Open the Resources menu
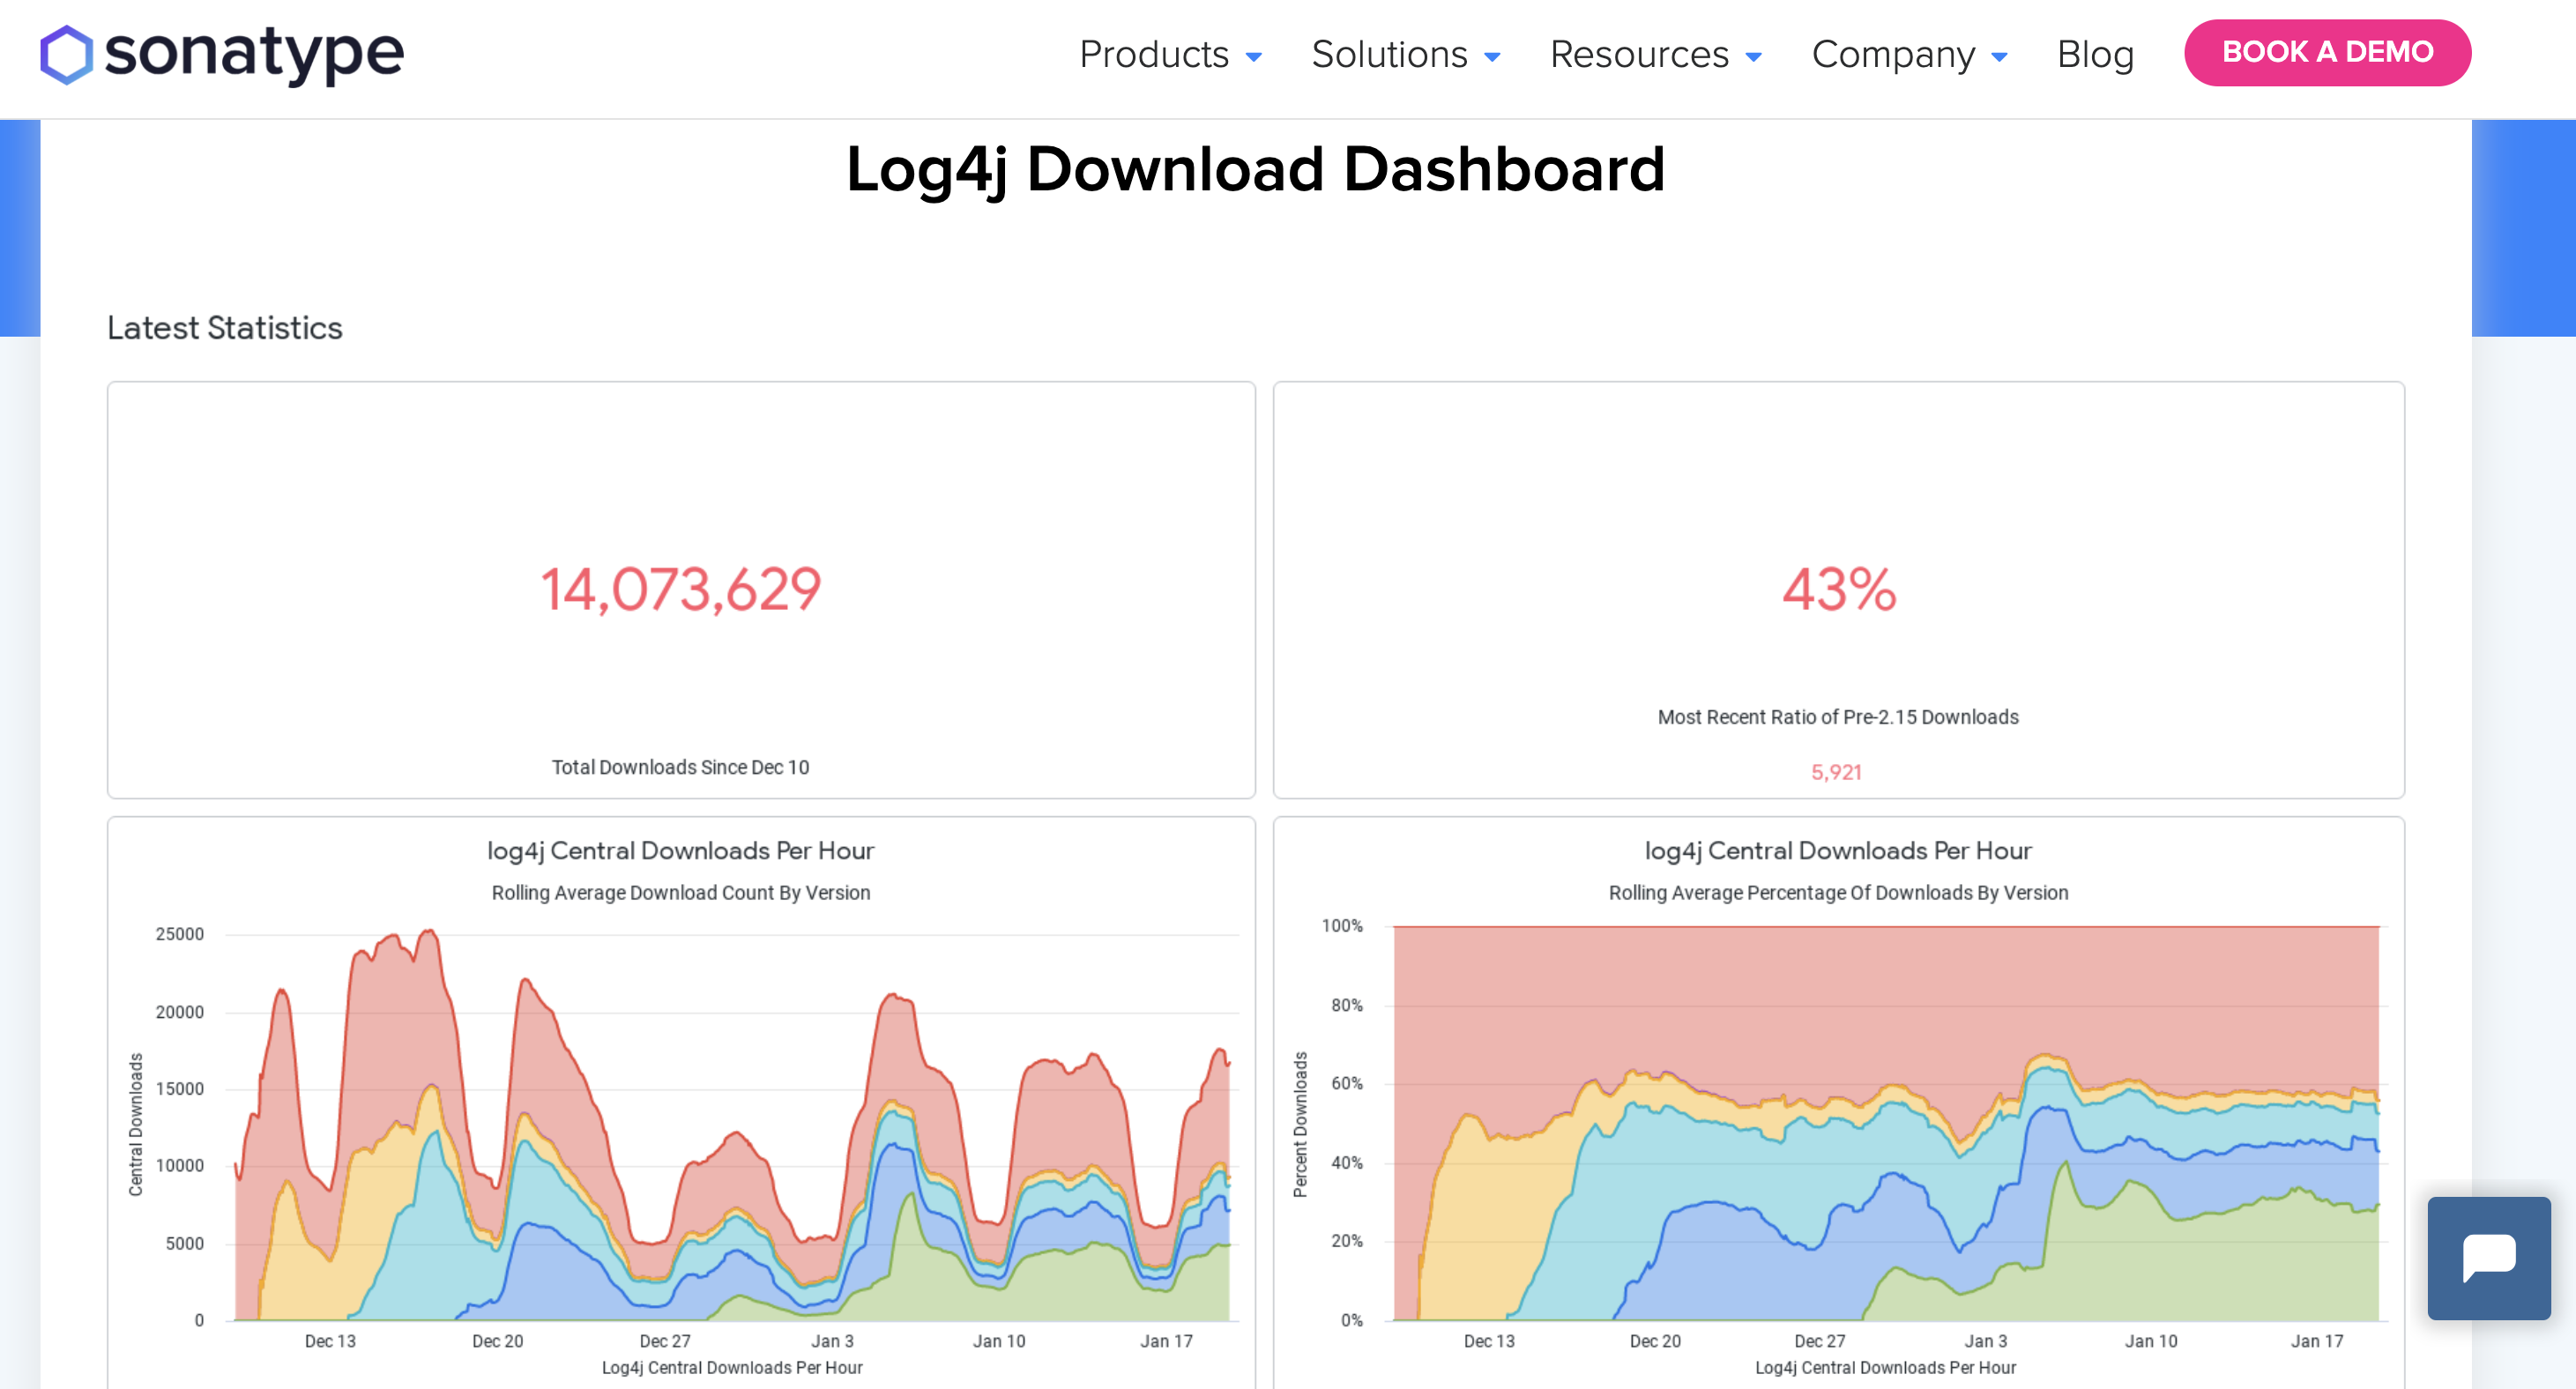Image resolution: width=2576 pixels, height=1389 pixels. tap(1639, 54)
